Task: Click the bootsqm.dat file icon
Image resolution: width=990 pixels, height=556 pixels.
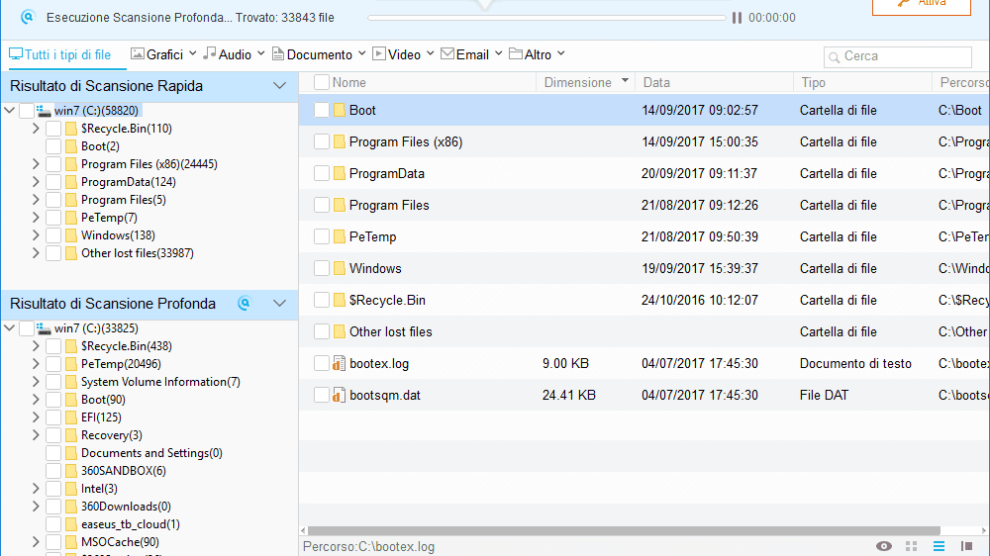Action: point(339,395)
